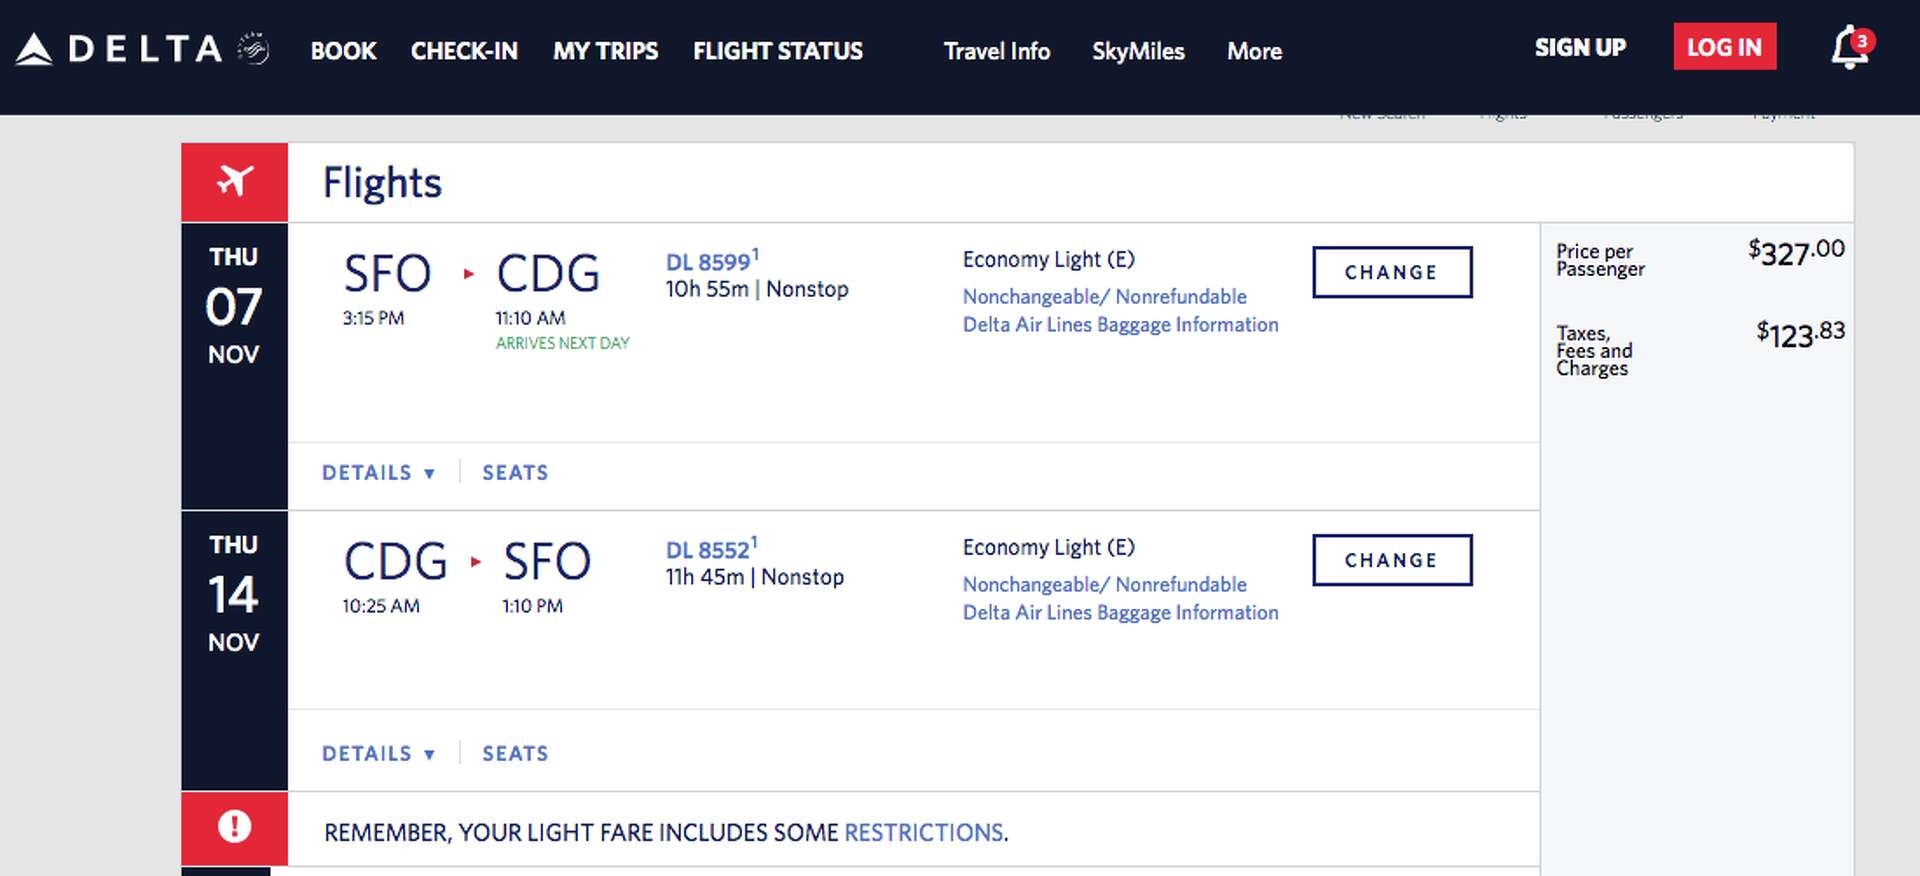Open FLIGHT STATUS in the navigation
This screenshot has height=876, width=1920.
point(778,51)
